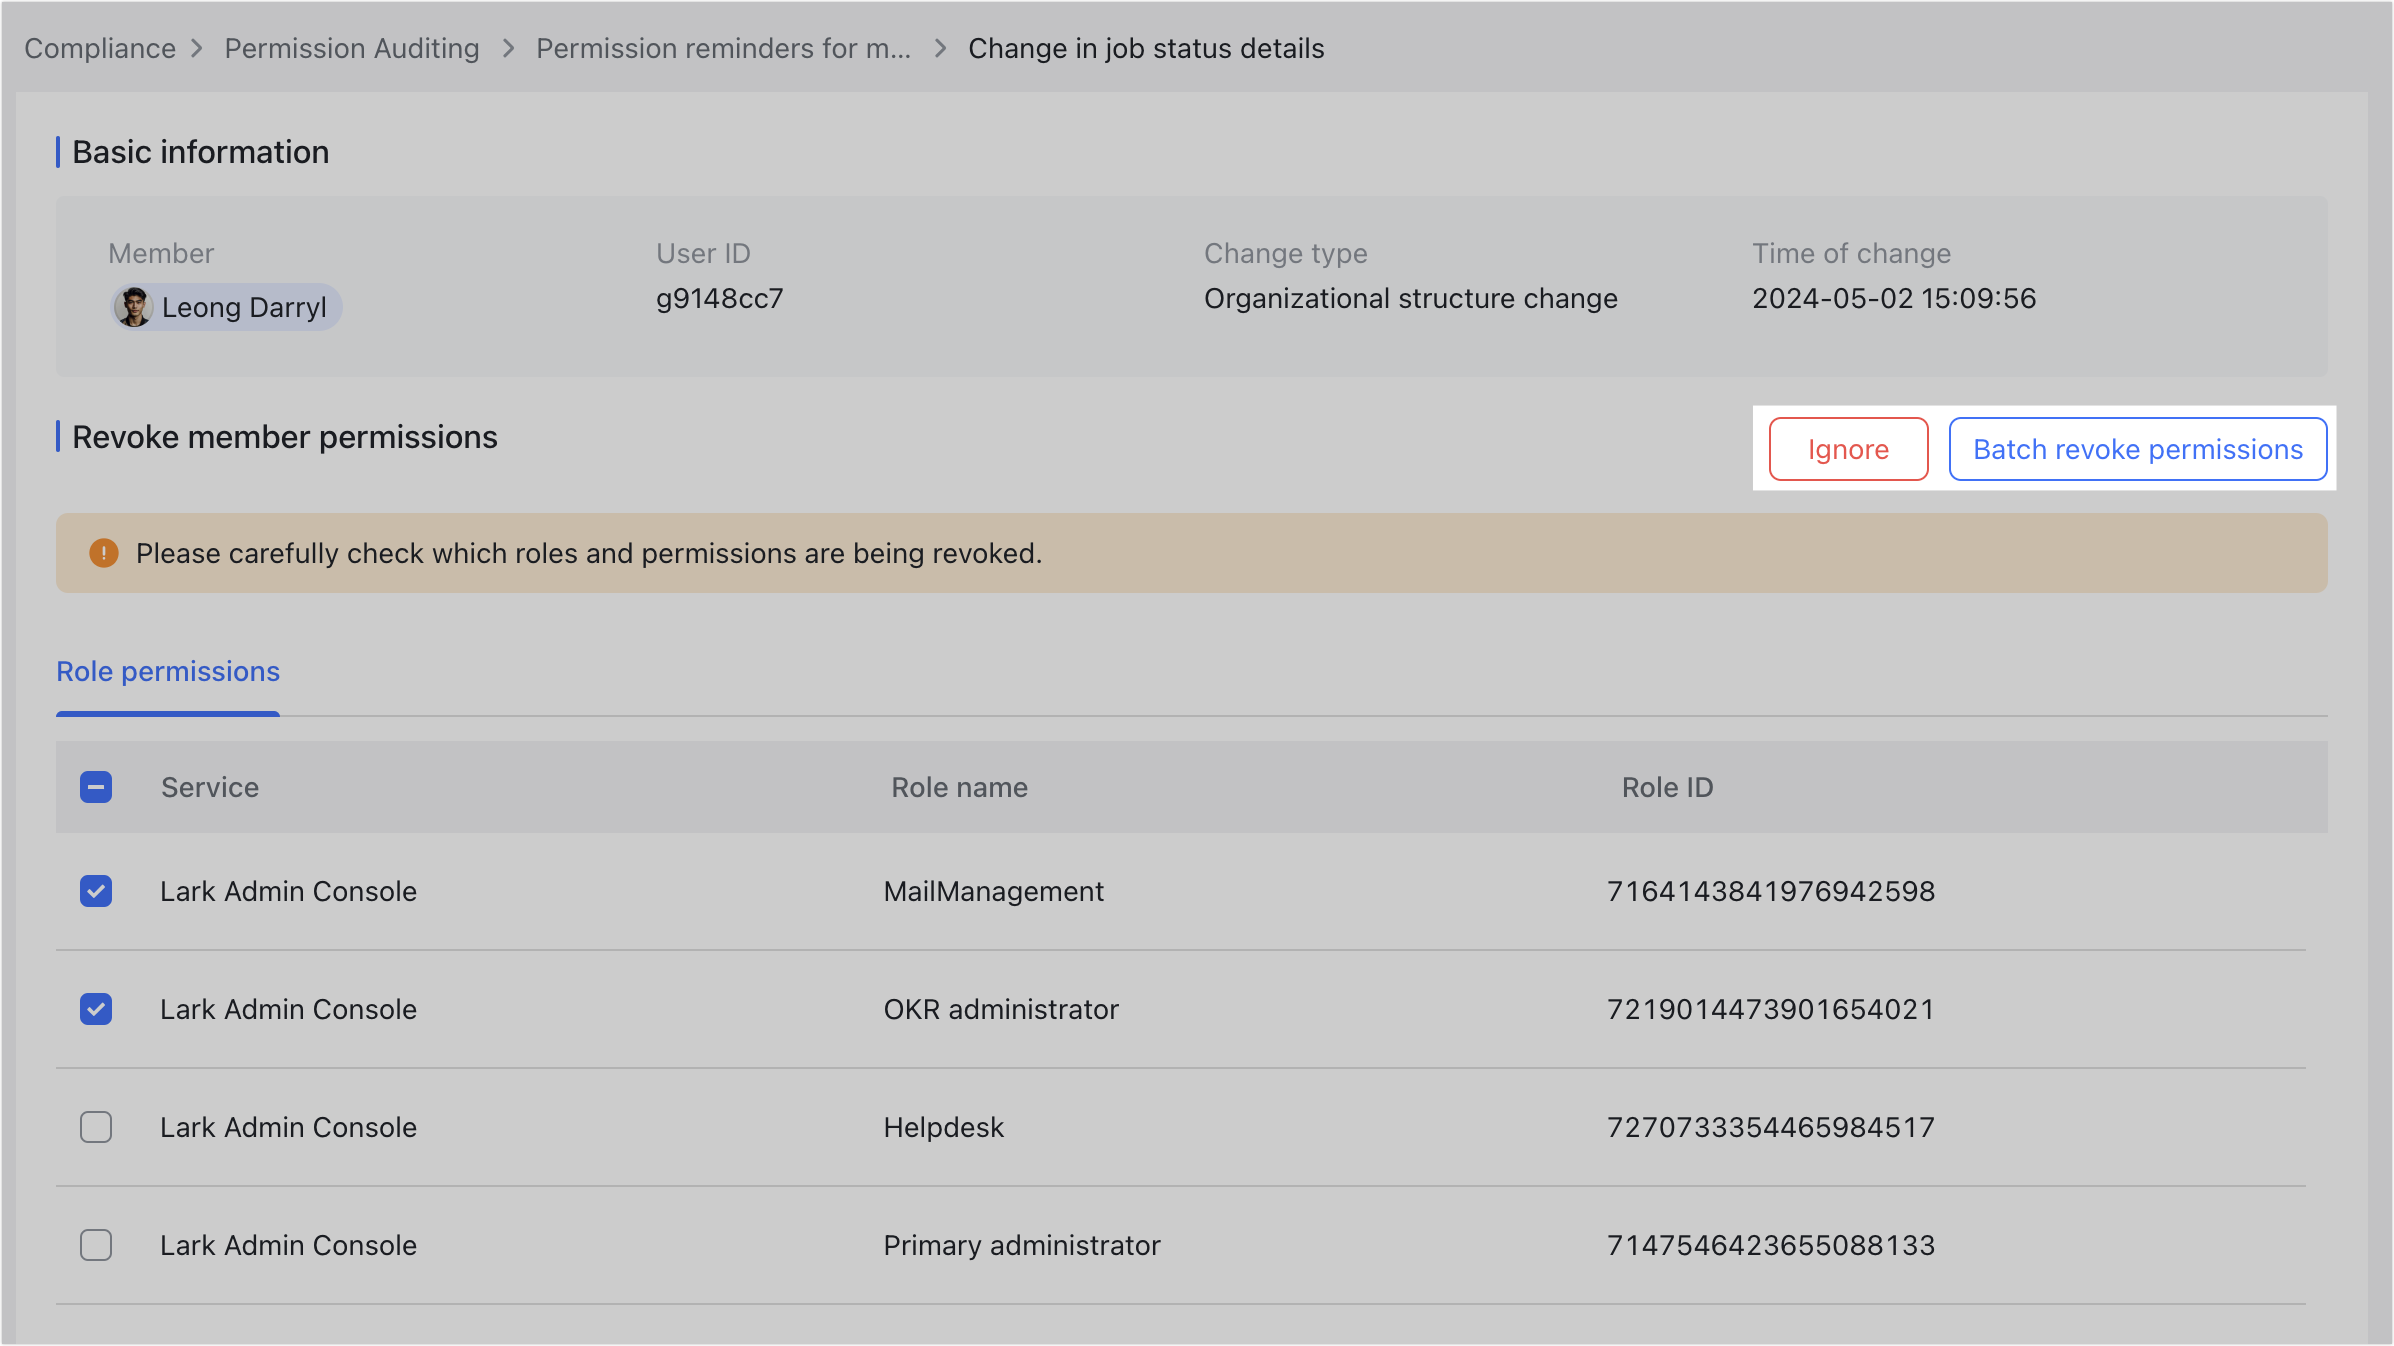Click the Ignore button

(x=1847, y=449)
